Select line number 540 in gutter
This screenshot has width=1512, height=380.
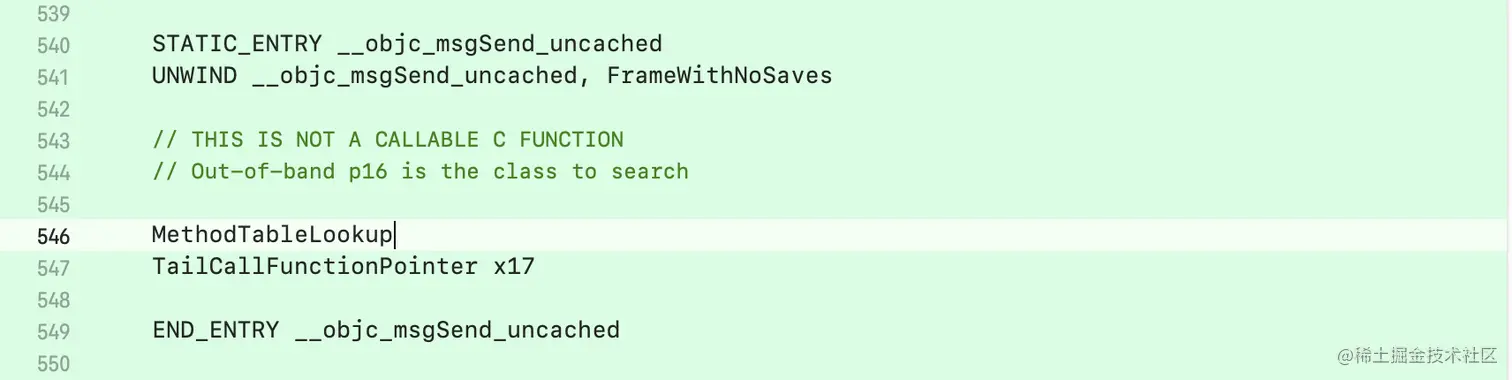(53, 45)
